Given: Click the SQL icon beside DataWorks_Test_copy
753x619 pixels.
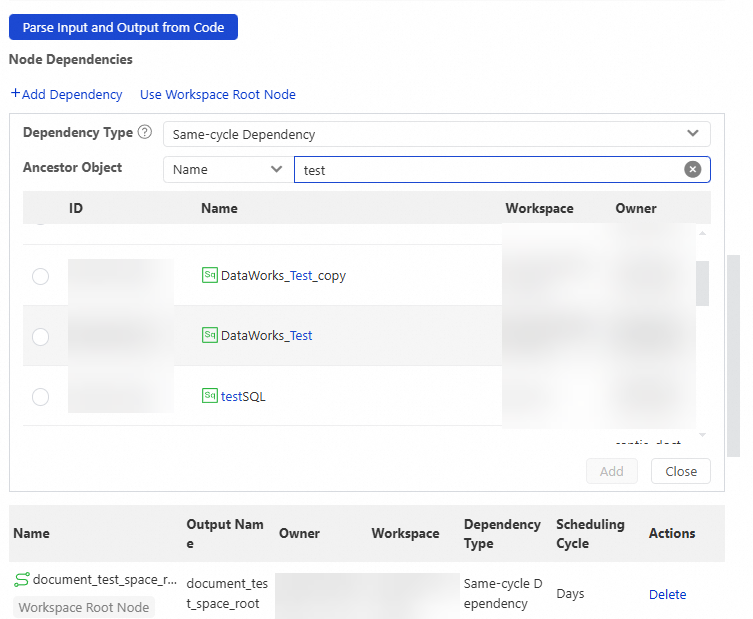Looking at the screenshot, I should pyautogui.click(x=210, y=275).
